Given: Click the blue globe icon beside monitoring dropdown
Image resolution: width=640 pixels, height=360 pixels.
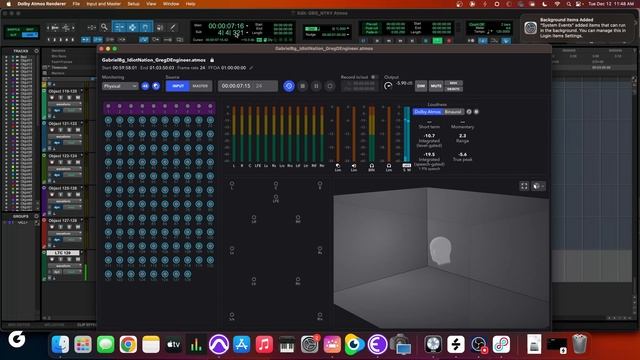Looking at the screenshot, I should tap(156, 86).
